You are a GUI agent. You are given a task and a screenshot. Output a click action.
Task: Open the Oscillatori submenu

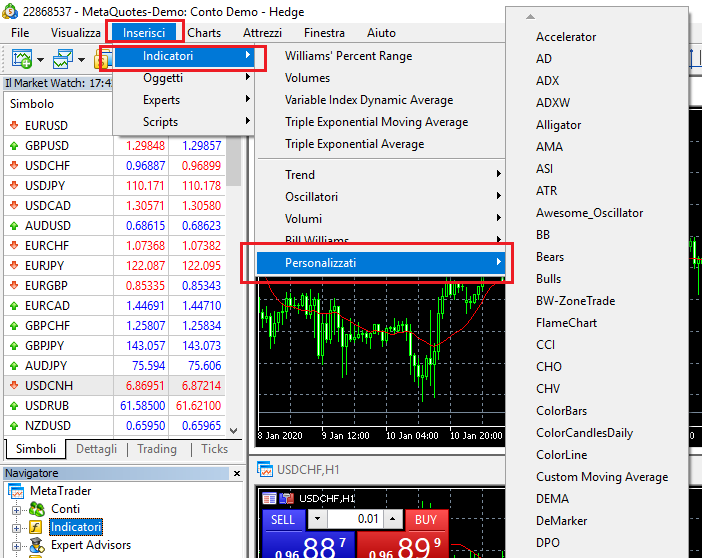381,197
